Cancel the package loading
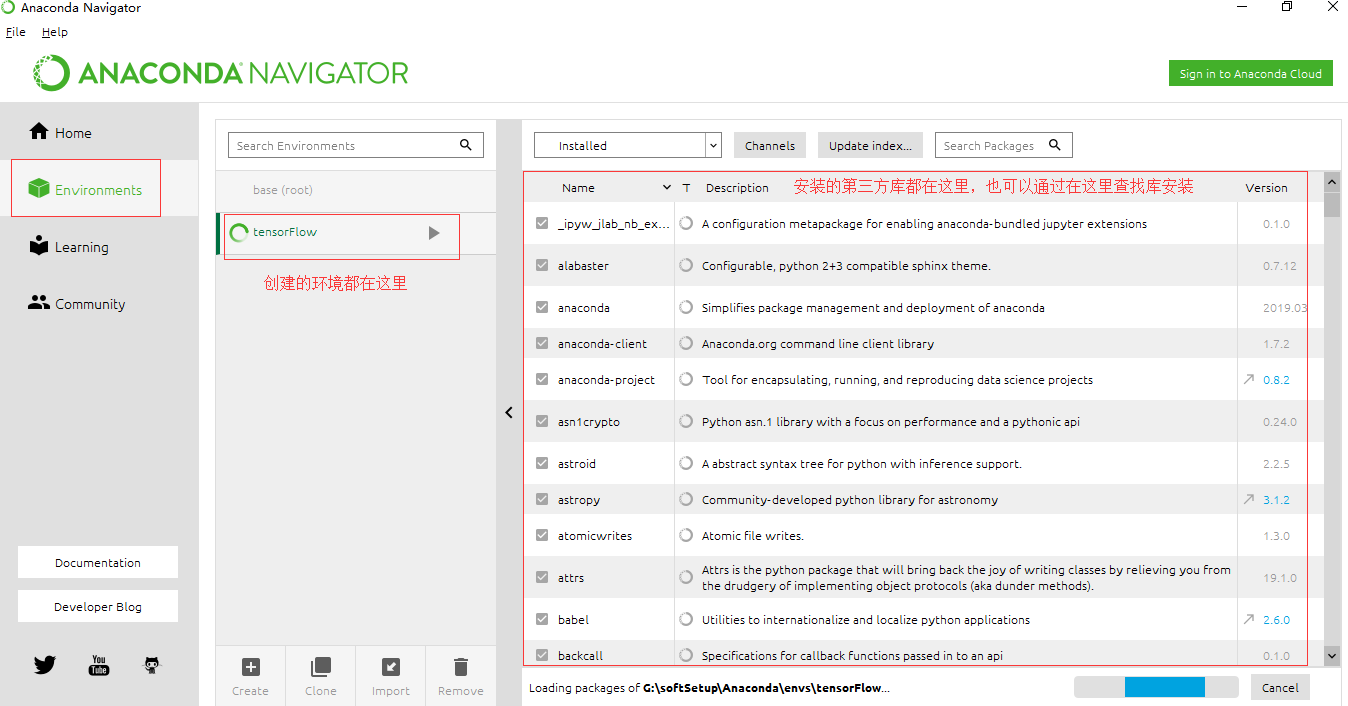Image resolution: width=1348 pixels, height=706 pixels. [1280, 687]
